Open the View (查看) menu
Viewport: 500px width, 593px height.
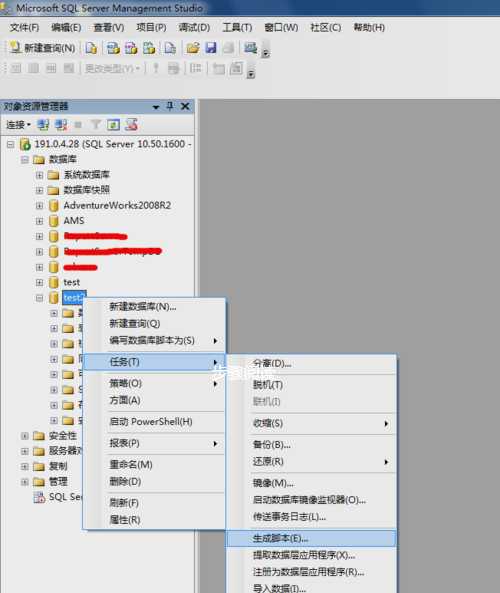pyautogui.click(x=109, y=27)
